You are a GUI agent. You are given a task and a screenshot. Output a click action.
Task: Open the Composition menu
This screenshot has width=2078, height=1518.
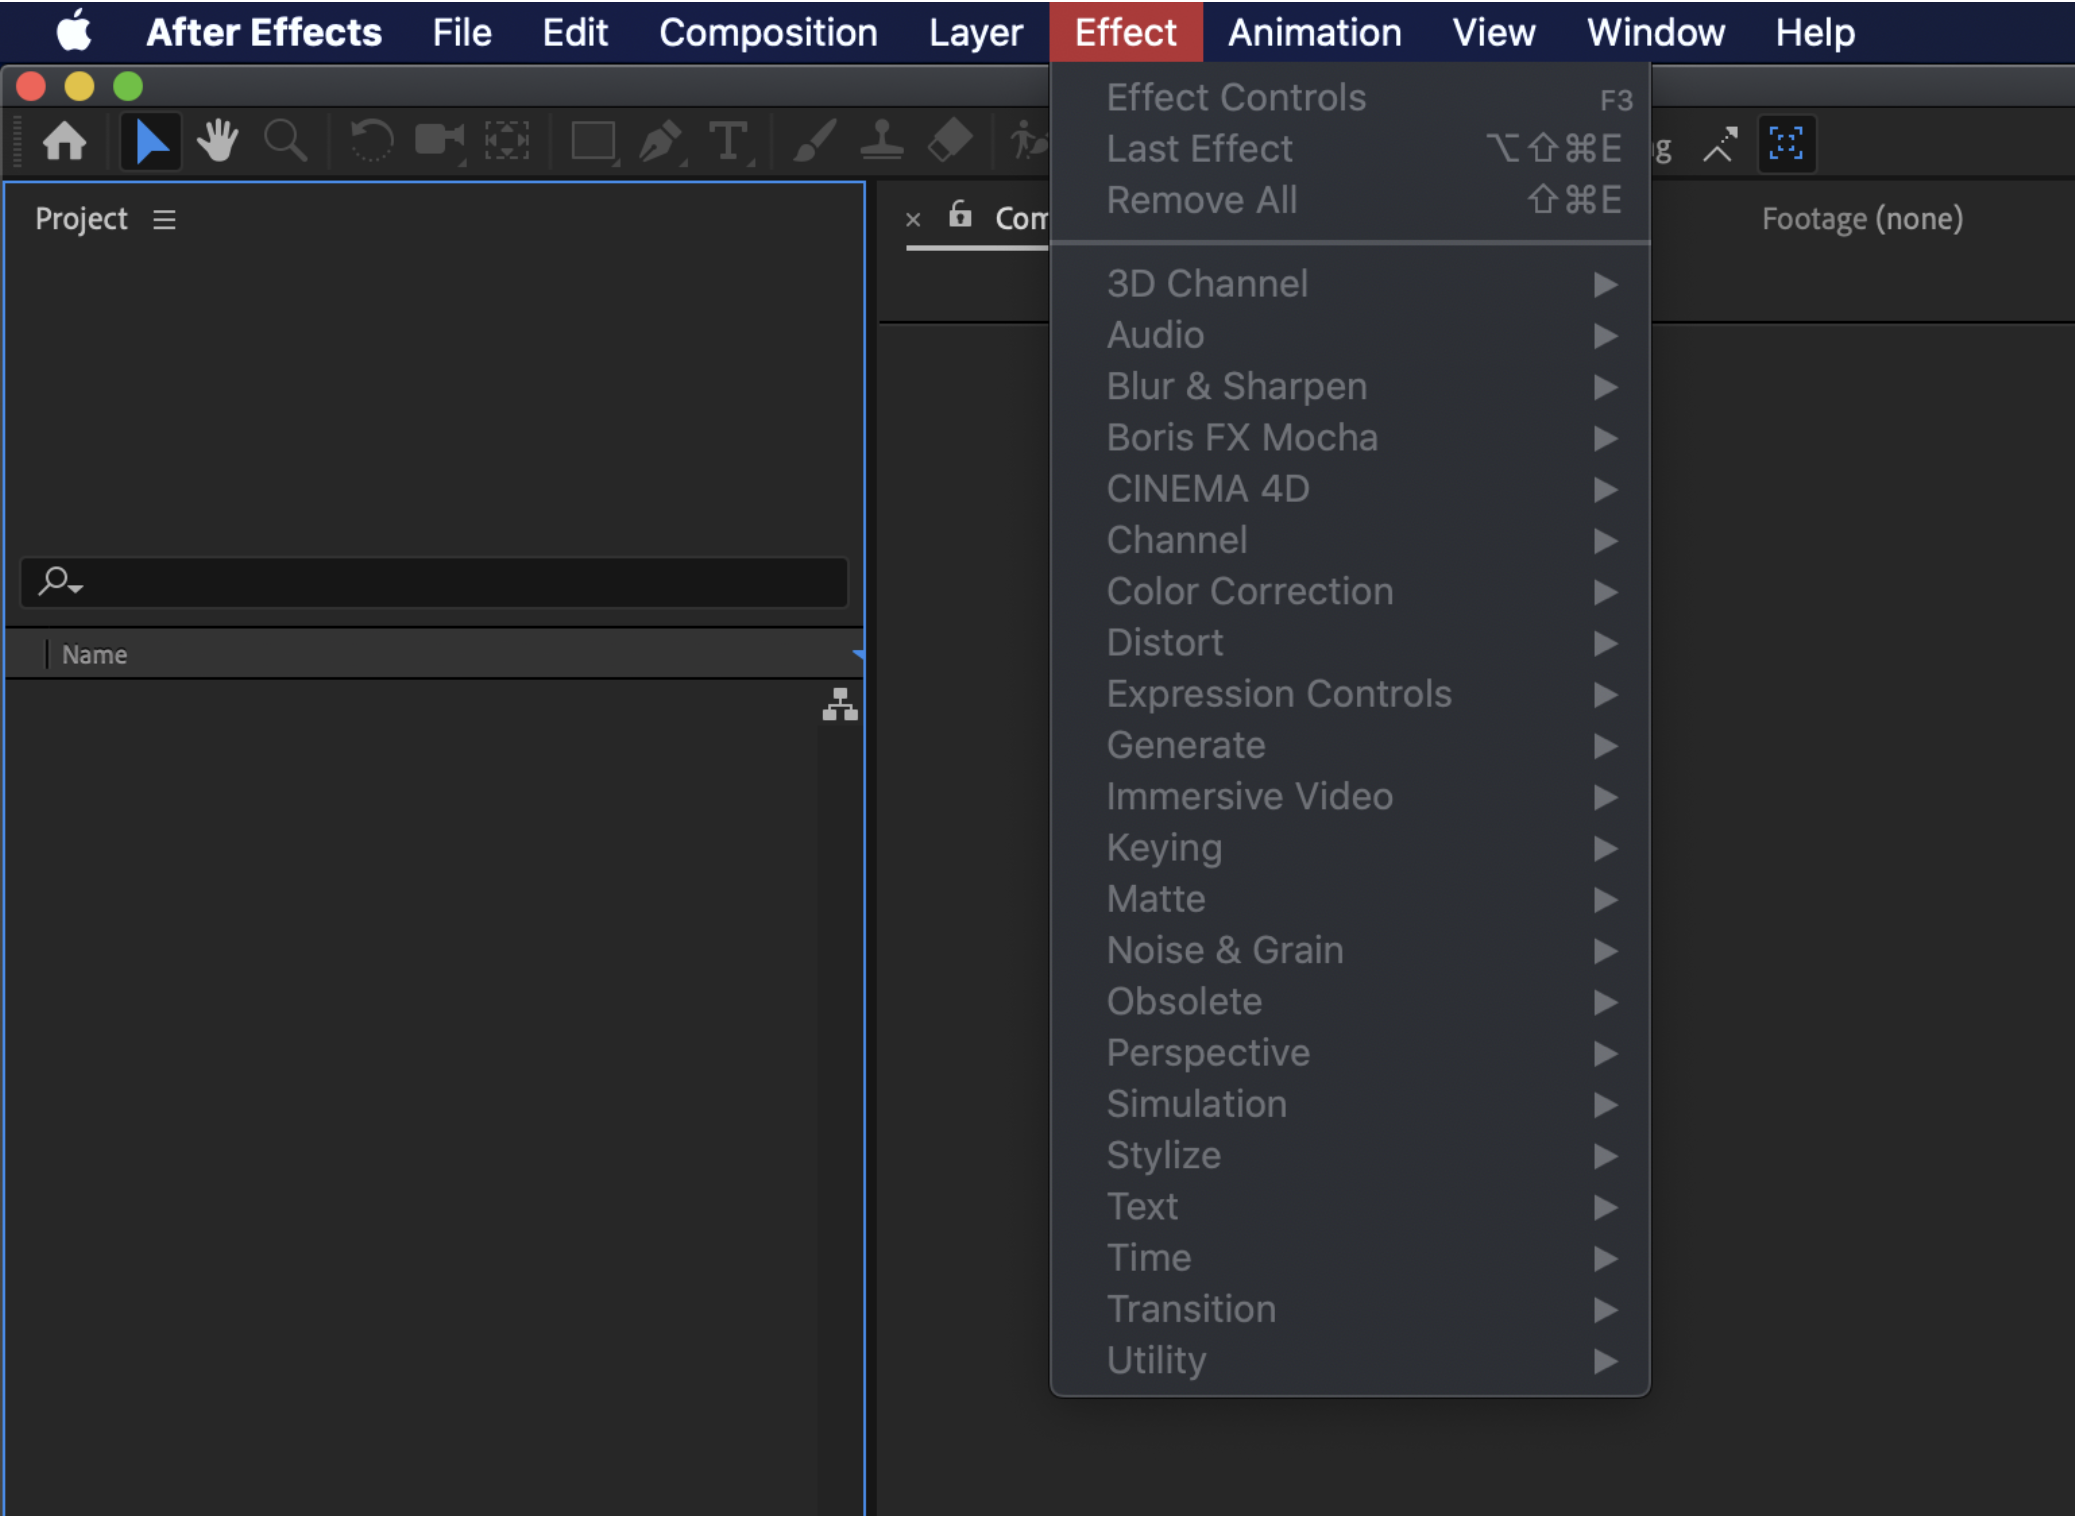coord(768,32)
